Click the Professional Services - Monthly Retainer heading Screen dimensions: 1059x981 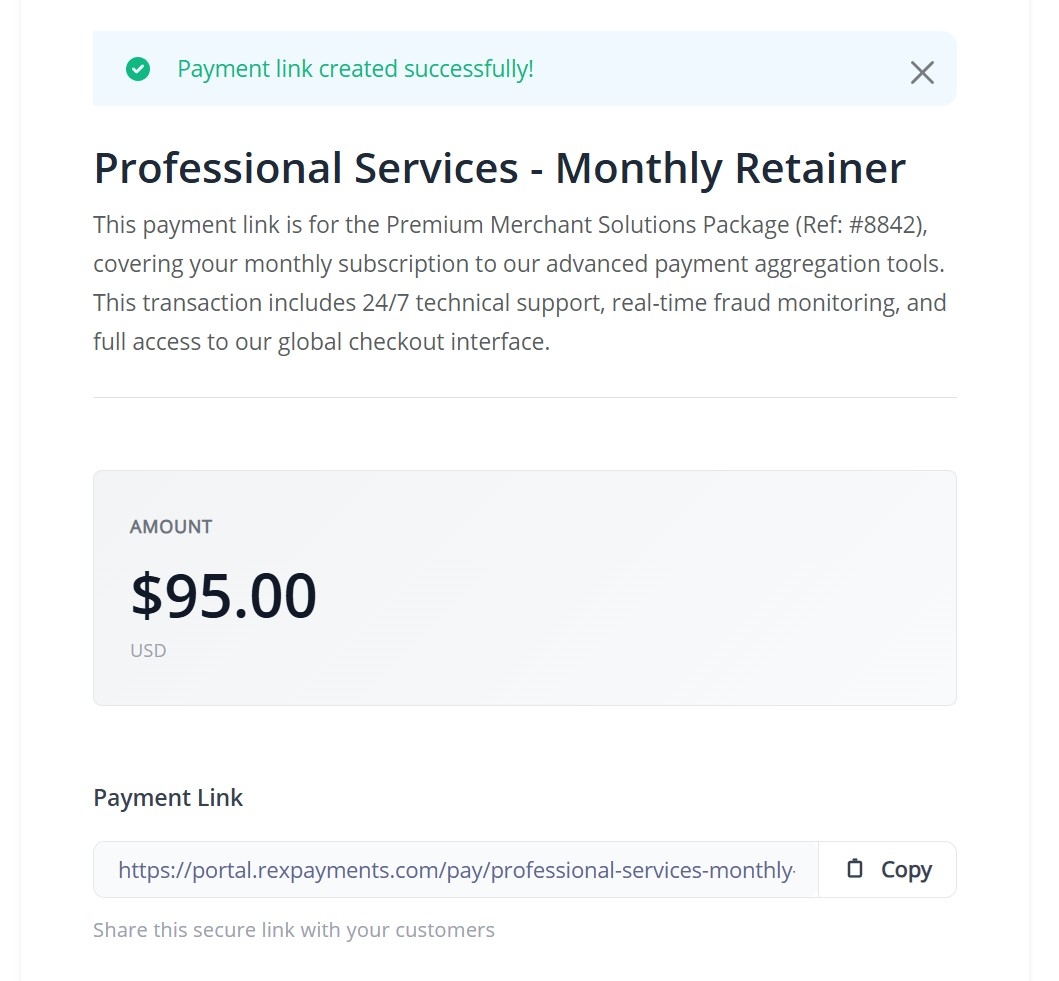tap(499, 168)
